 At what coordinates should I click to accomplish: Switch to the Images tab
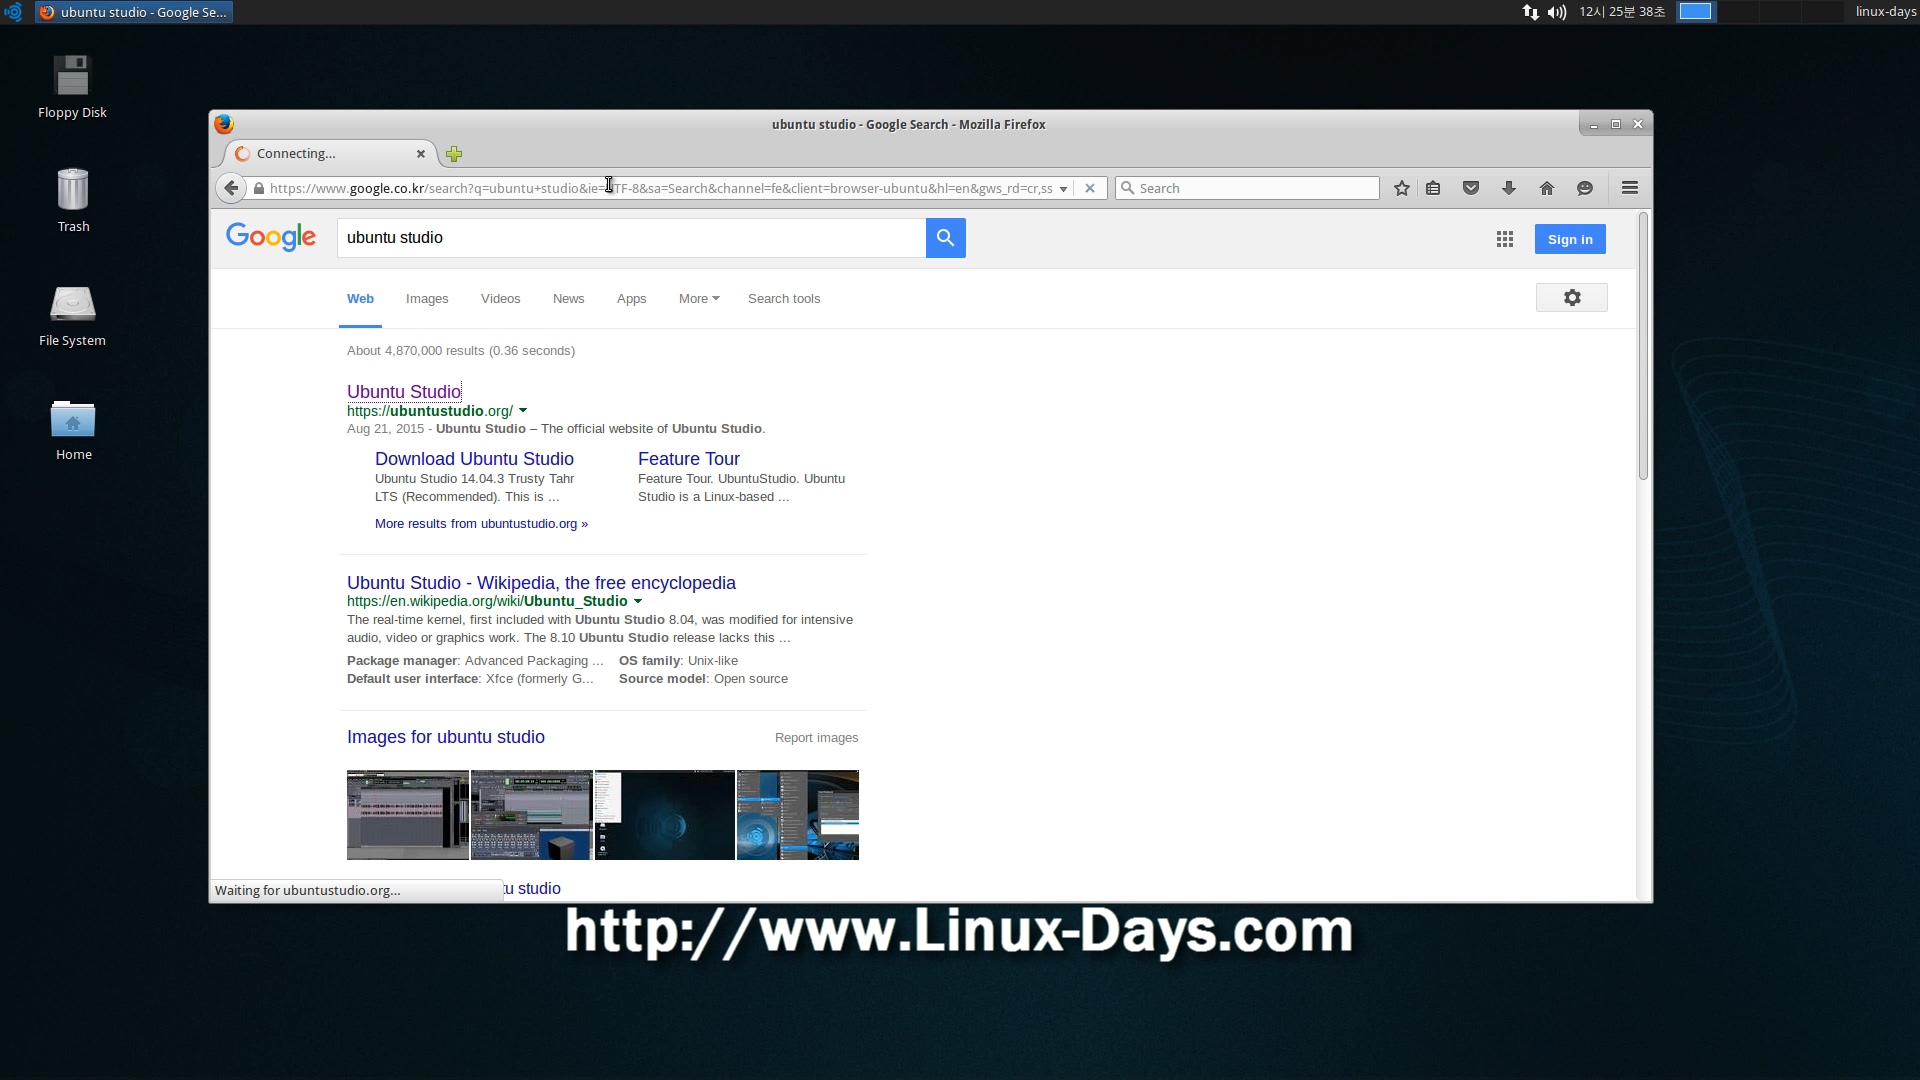pos(427,299)
